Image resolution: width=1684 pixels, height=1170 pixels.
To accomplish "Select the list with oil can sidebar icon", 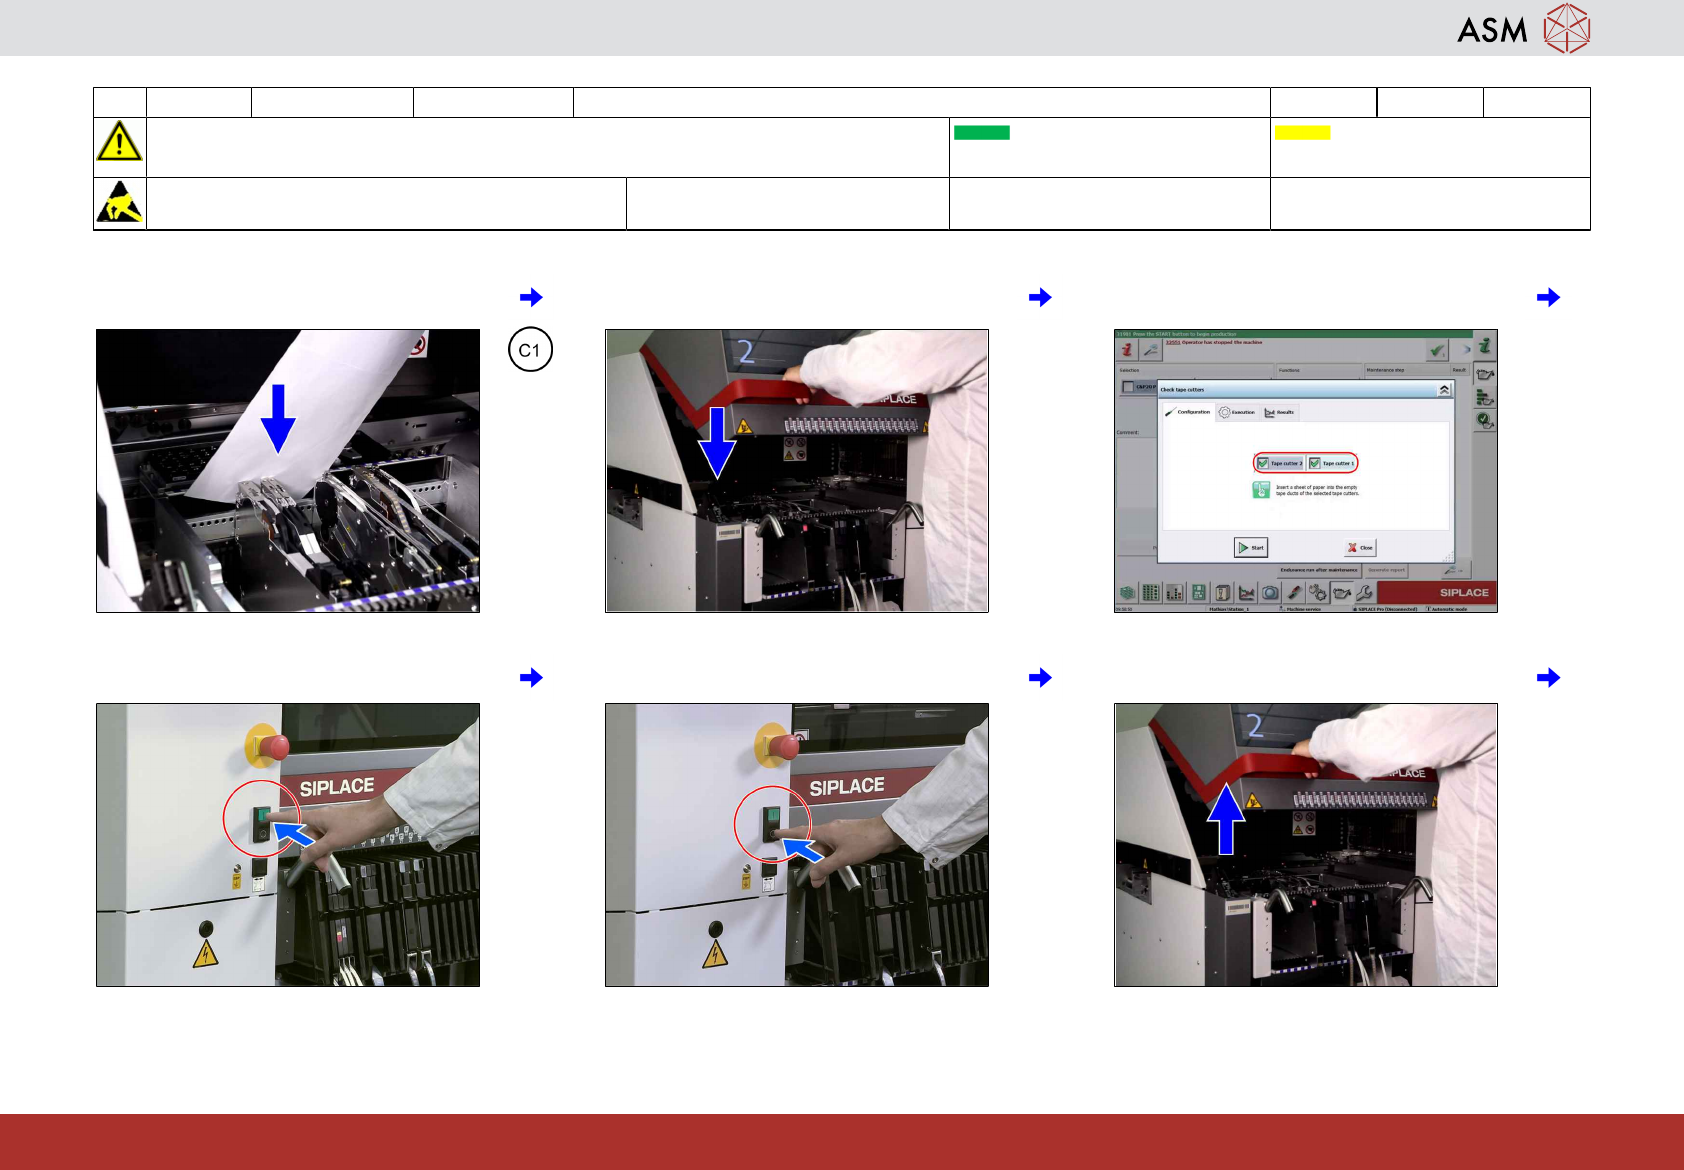I will pos(1485,398).
